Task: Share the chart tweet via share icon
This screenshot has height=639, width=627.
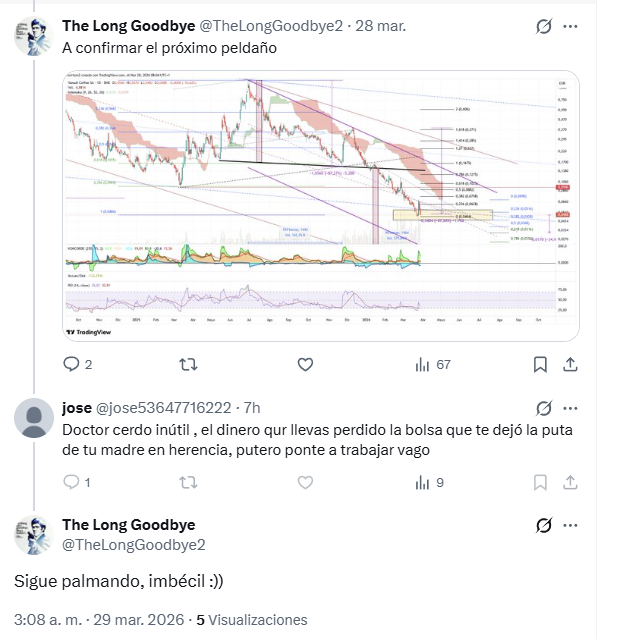Action: (x=571, y=365)
